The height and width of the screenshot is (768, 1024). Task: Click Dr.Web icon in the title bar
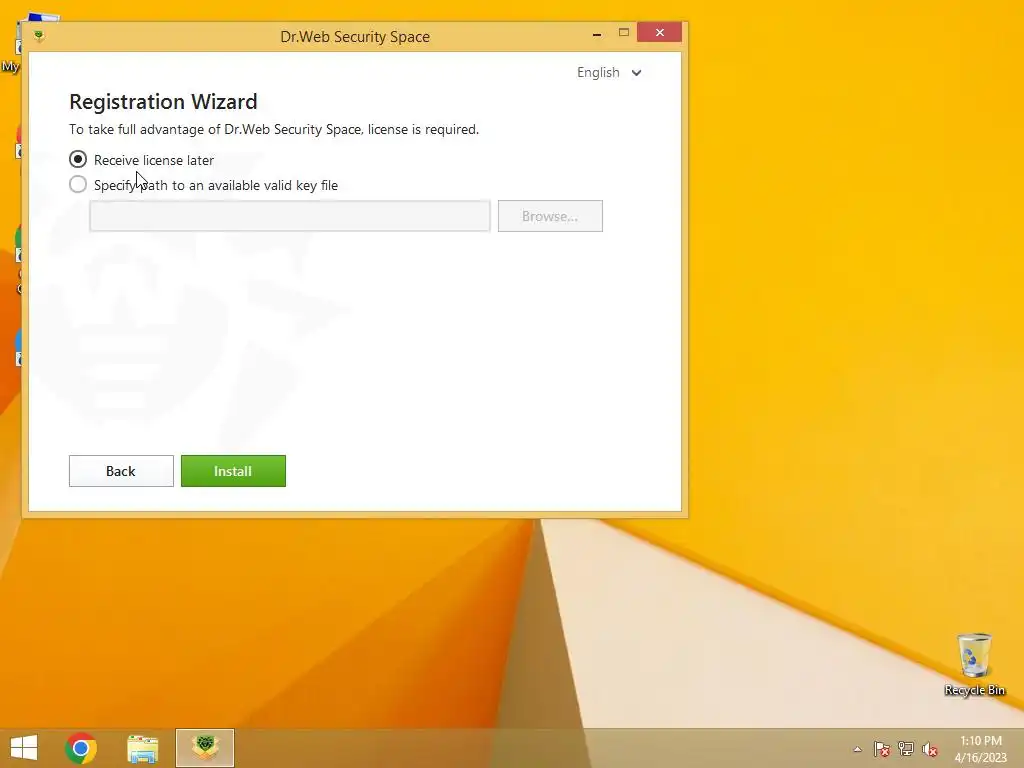coord(39,36)
